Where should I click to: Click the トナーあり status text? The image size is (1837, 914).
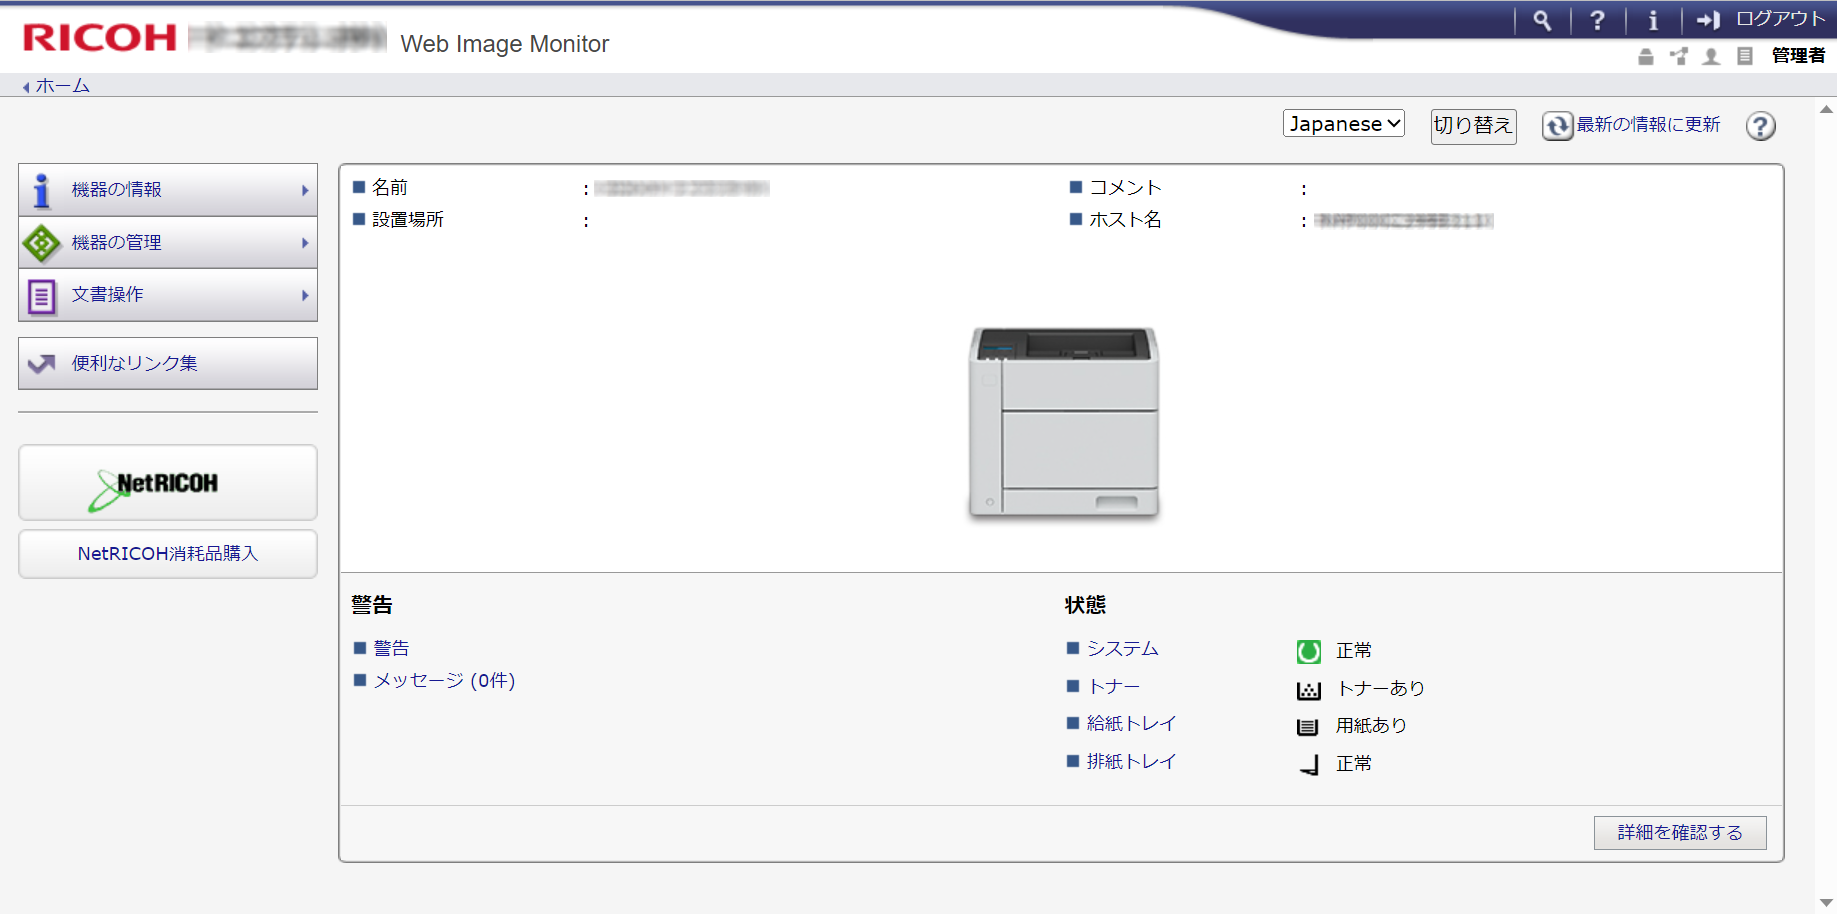(x=1381, y=689)
